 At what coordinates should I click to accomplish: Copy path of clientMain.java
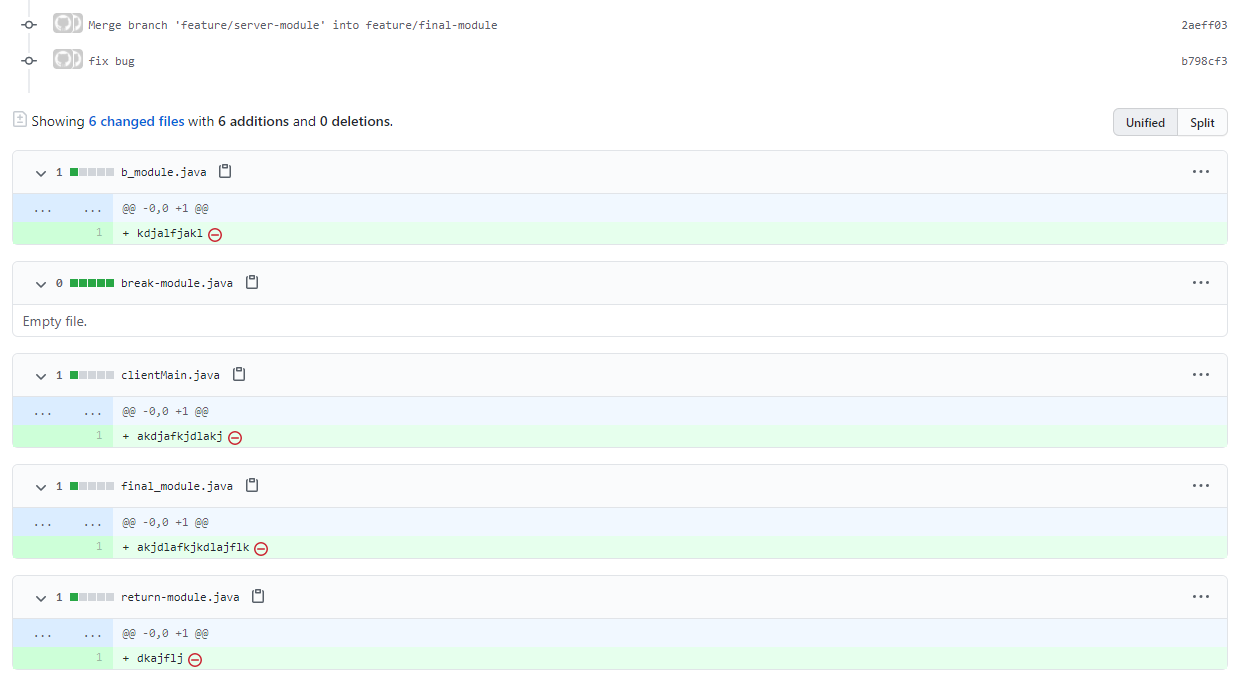239,375
